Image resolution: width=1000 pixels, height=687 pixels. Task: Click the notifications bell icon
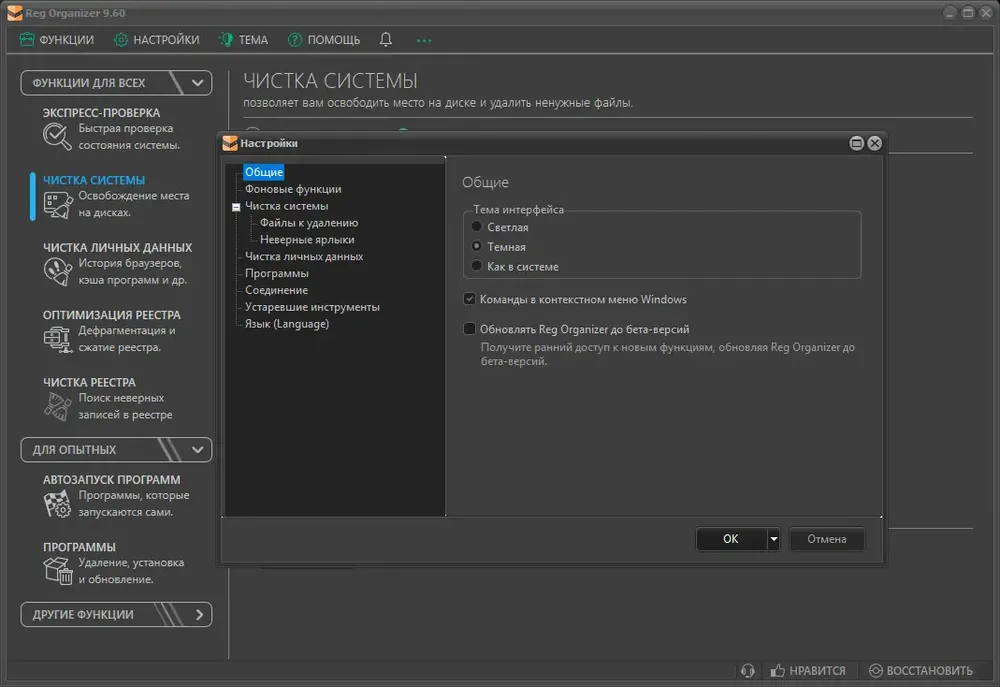point(385,40)
